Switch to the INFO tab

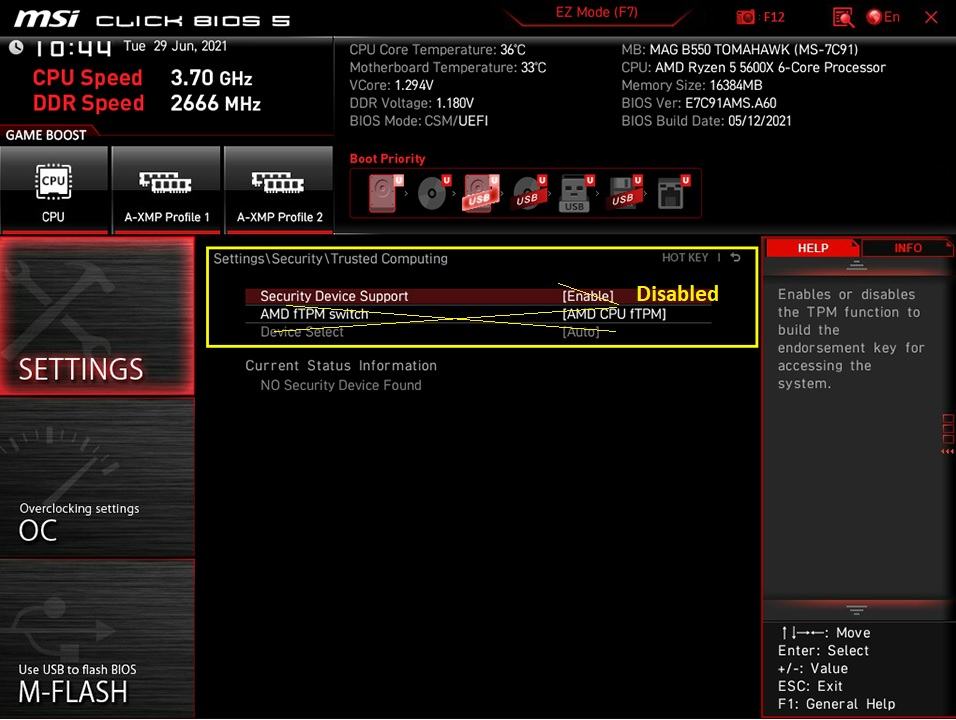coord(907,248)
